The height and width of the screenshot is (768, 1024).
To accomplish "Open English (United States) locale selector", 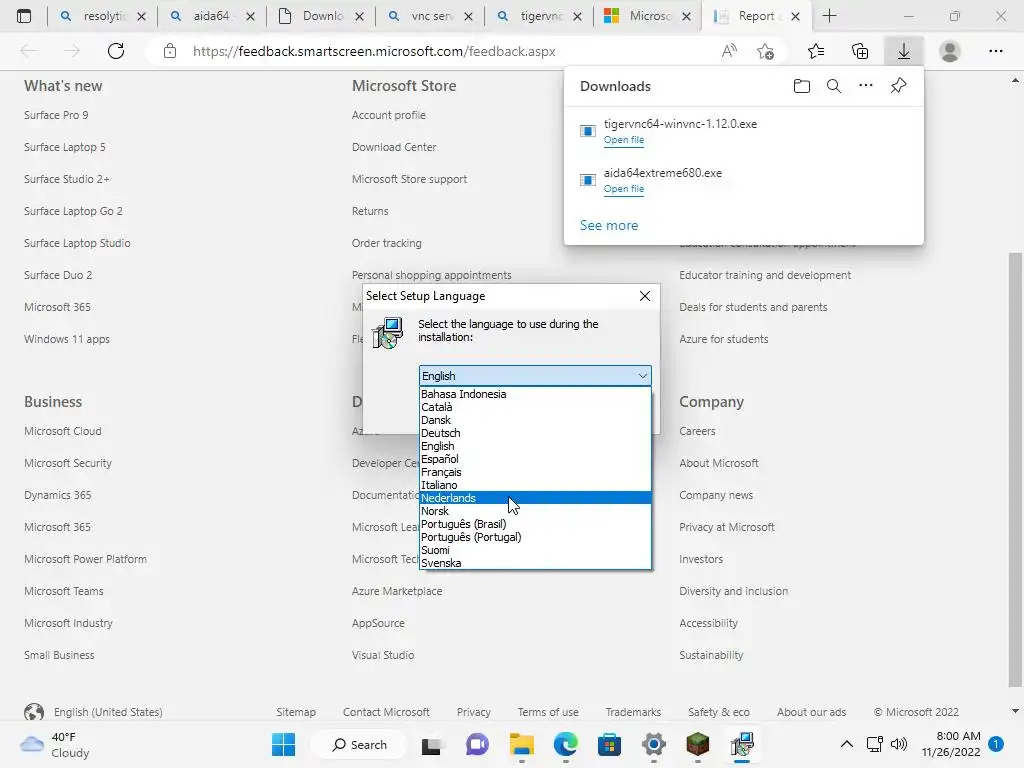I will [93, 712].
